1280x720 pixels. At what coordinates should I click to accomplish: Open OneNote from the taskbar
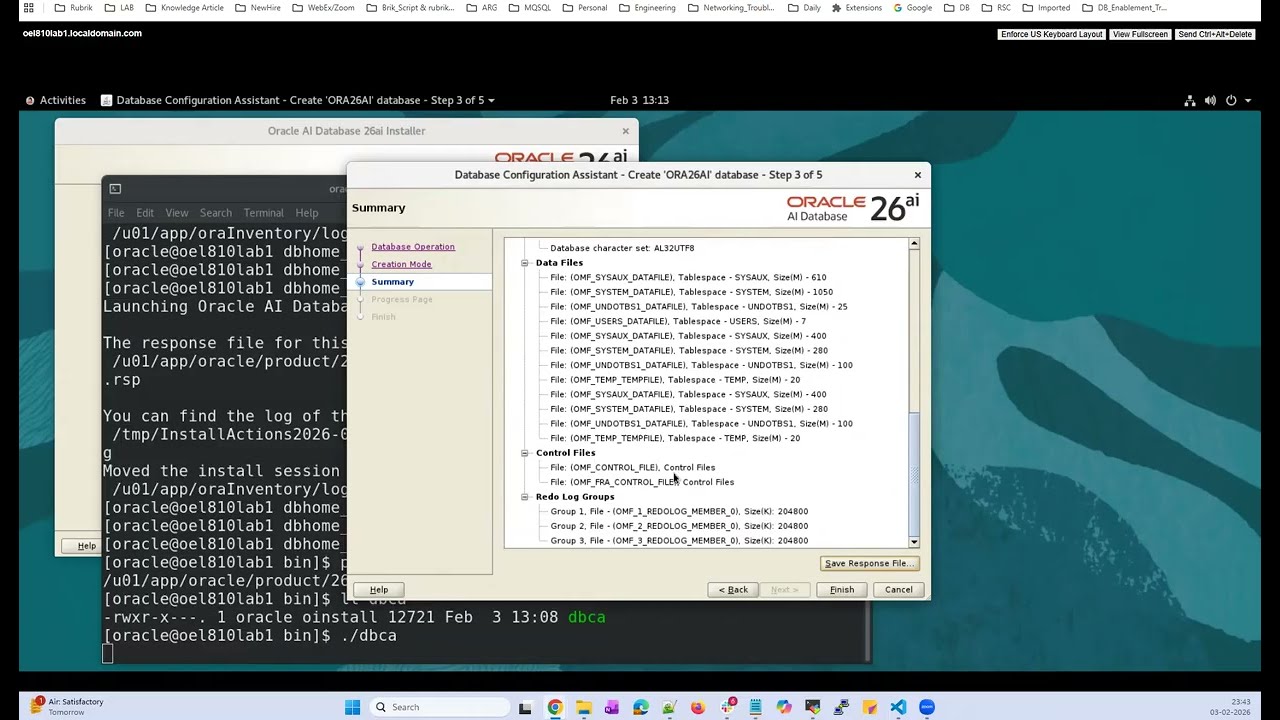point(612,707)
